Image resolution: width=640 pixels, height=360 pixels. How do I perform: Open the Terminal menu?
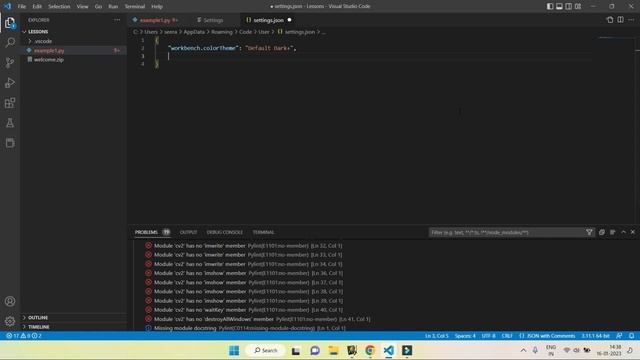coord(135,7)
